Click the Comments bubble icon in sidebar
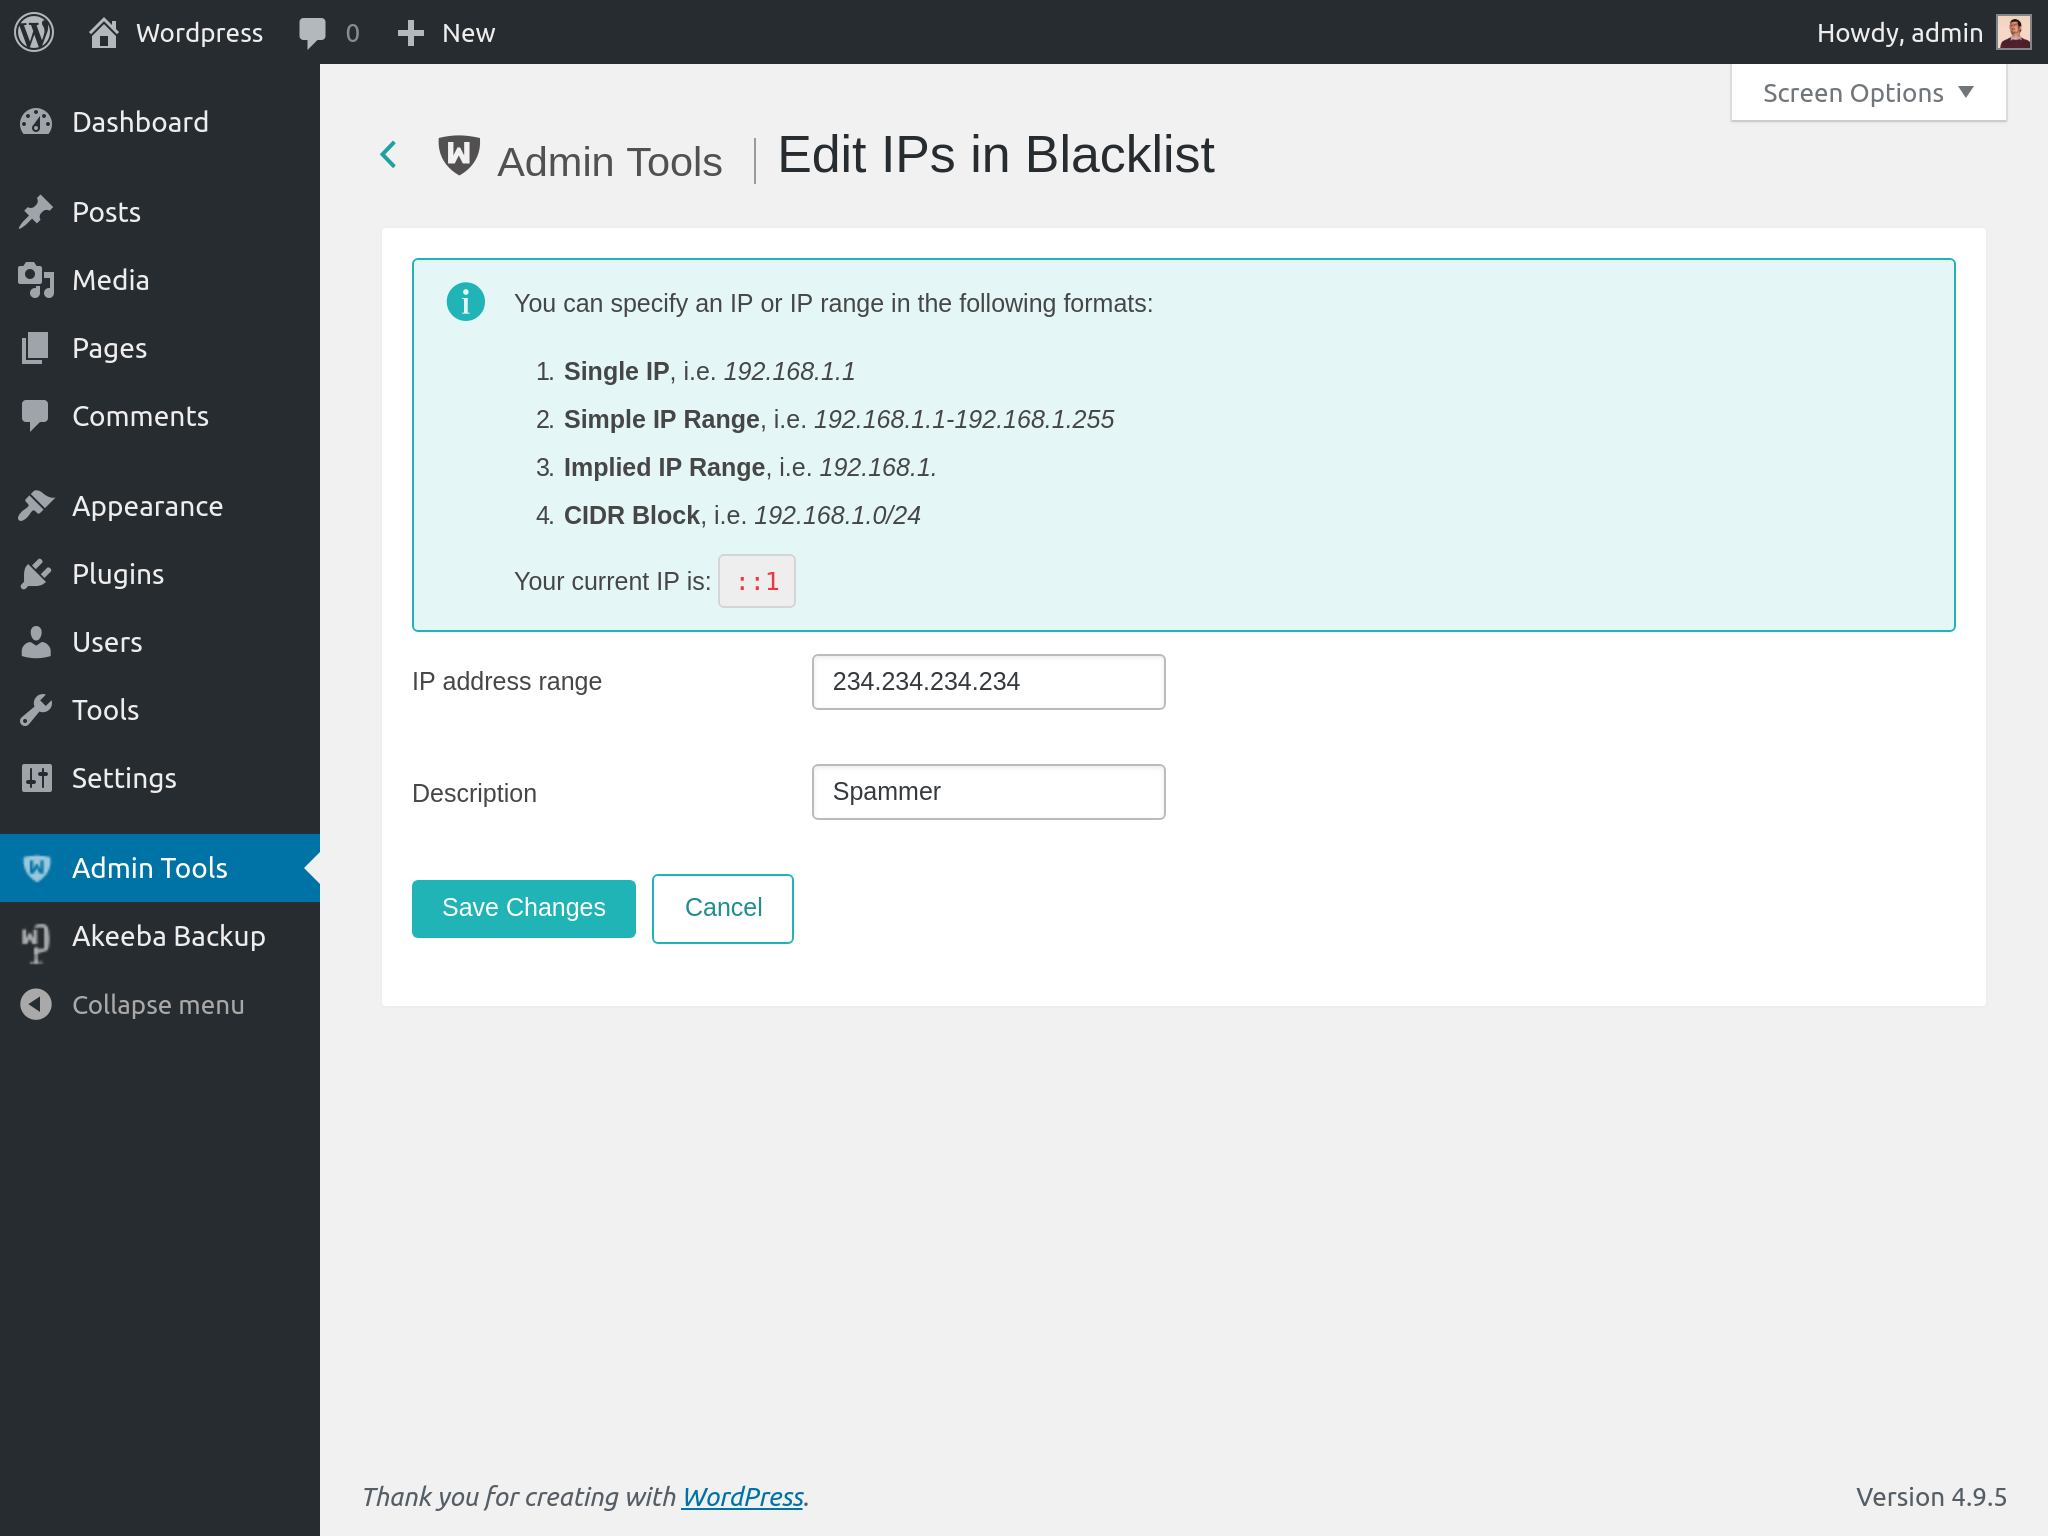This screenshot has width=2048, height=1536. pos(36,416)
